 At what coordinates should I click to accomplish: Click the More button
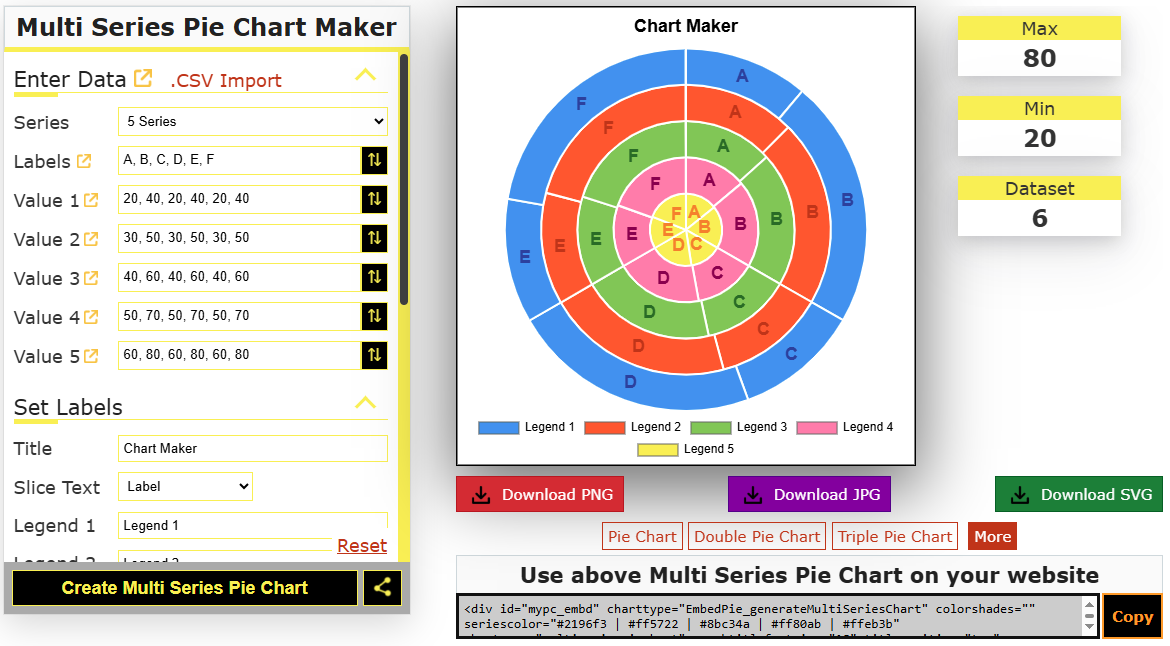992,535
